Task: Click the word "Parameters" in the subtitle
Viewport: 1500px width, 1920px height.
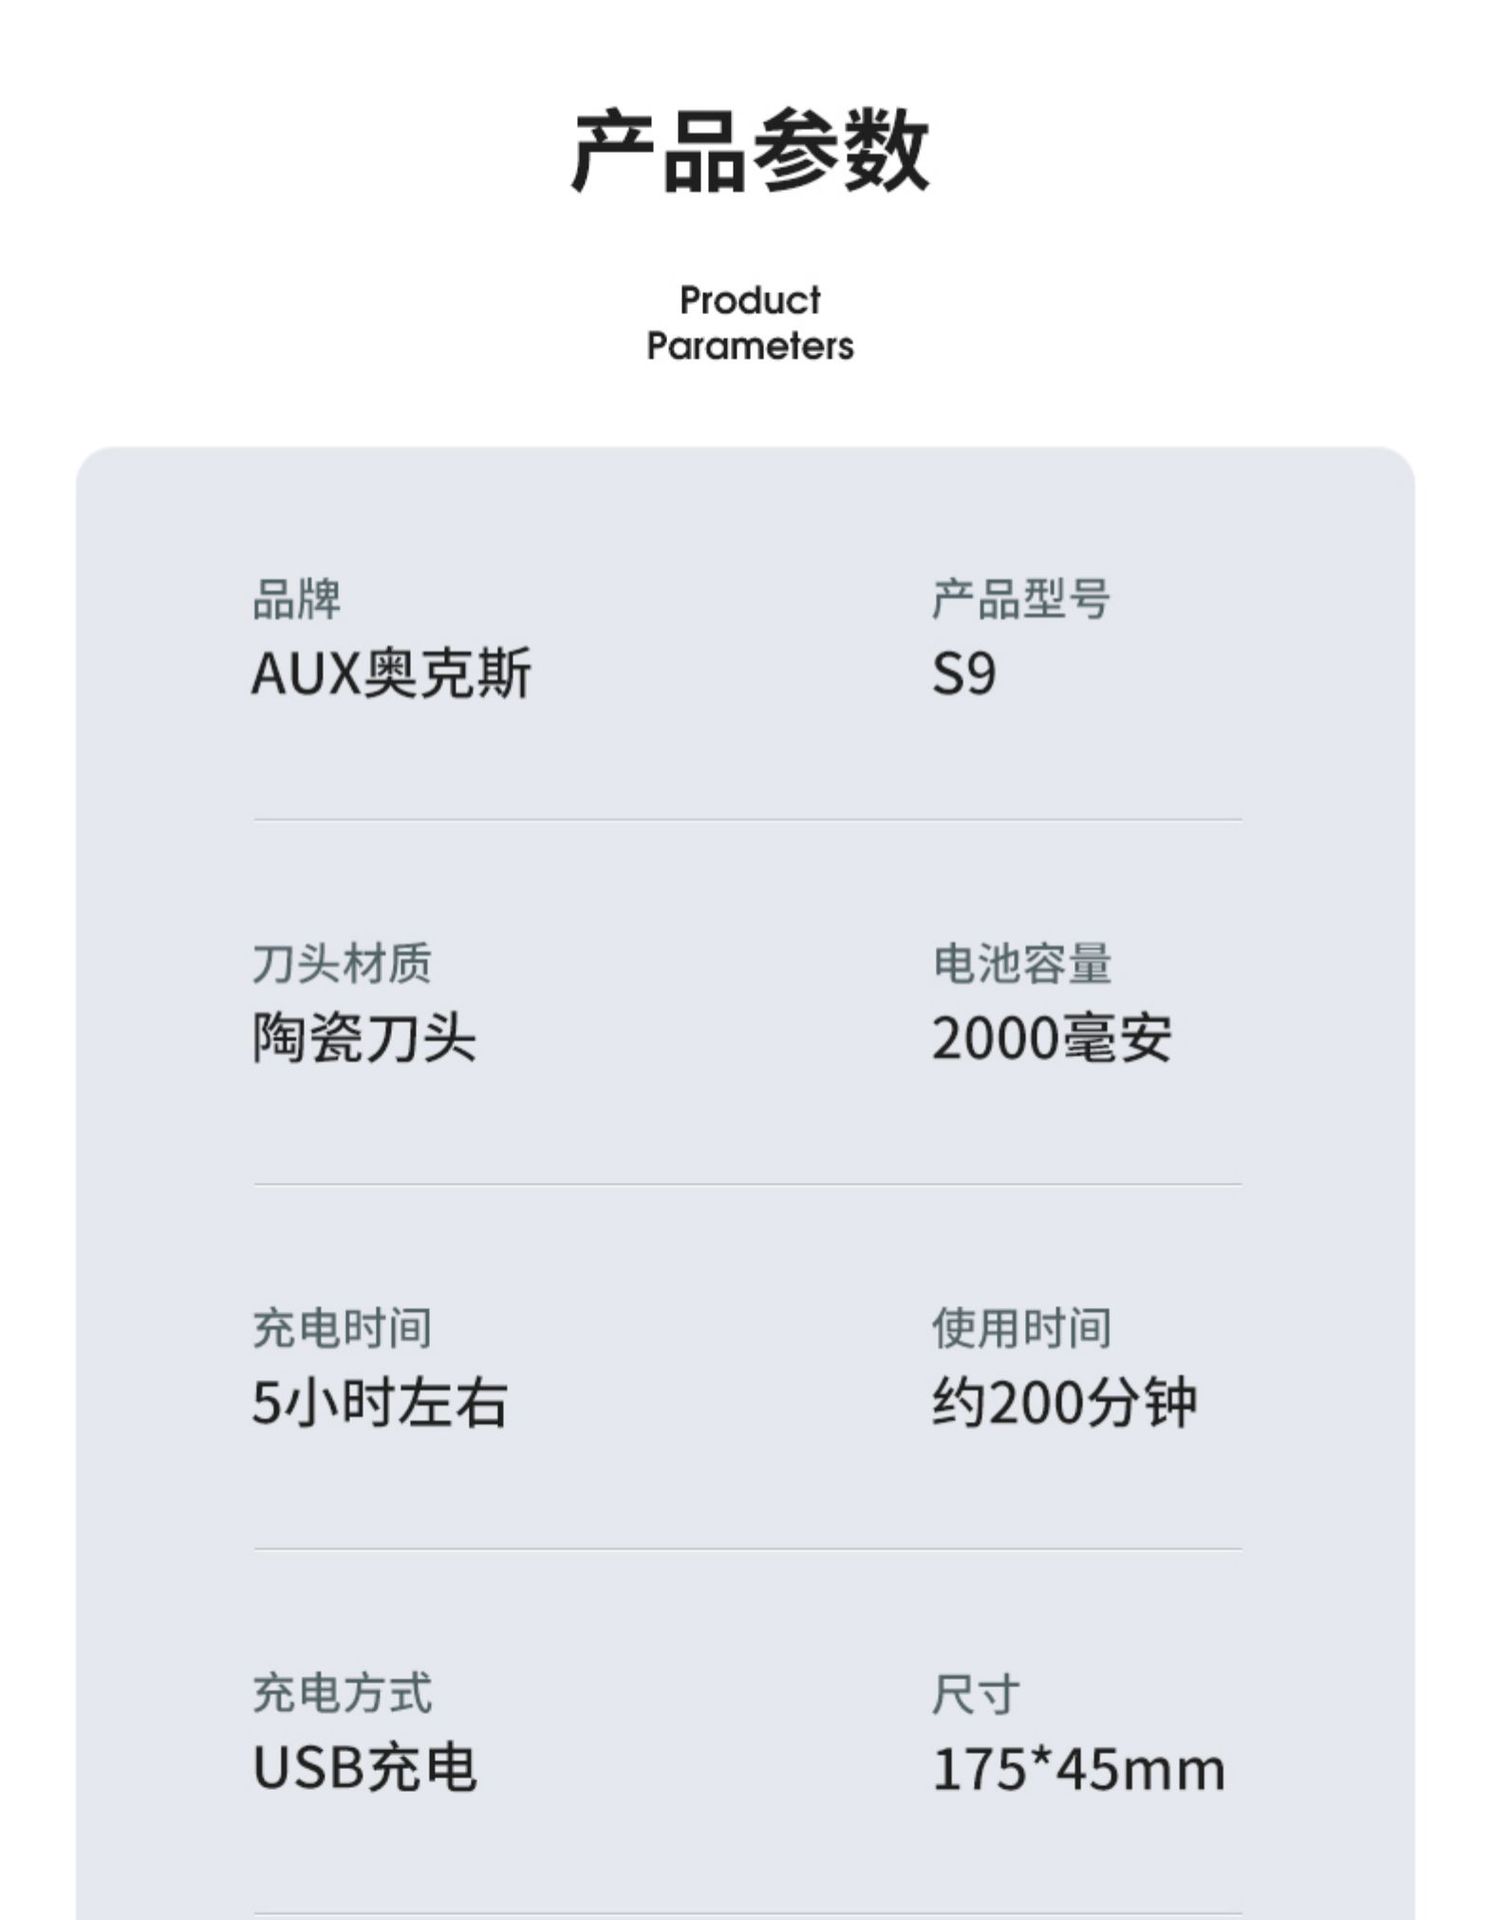Action: click(750, 346)
